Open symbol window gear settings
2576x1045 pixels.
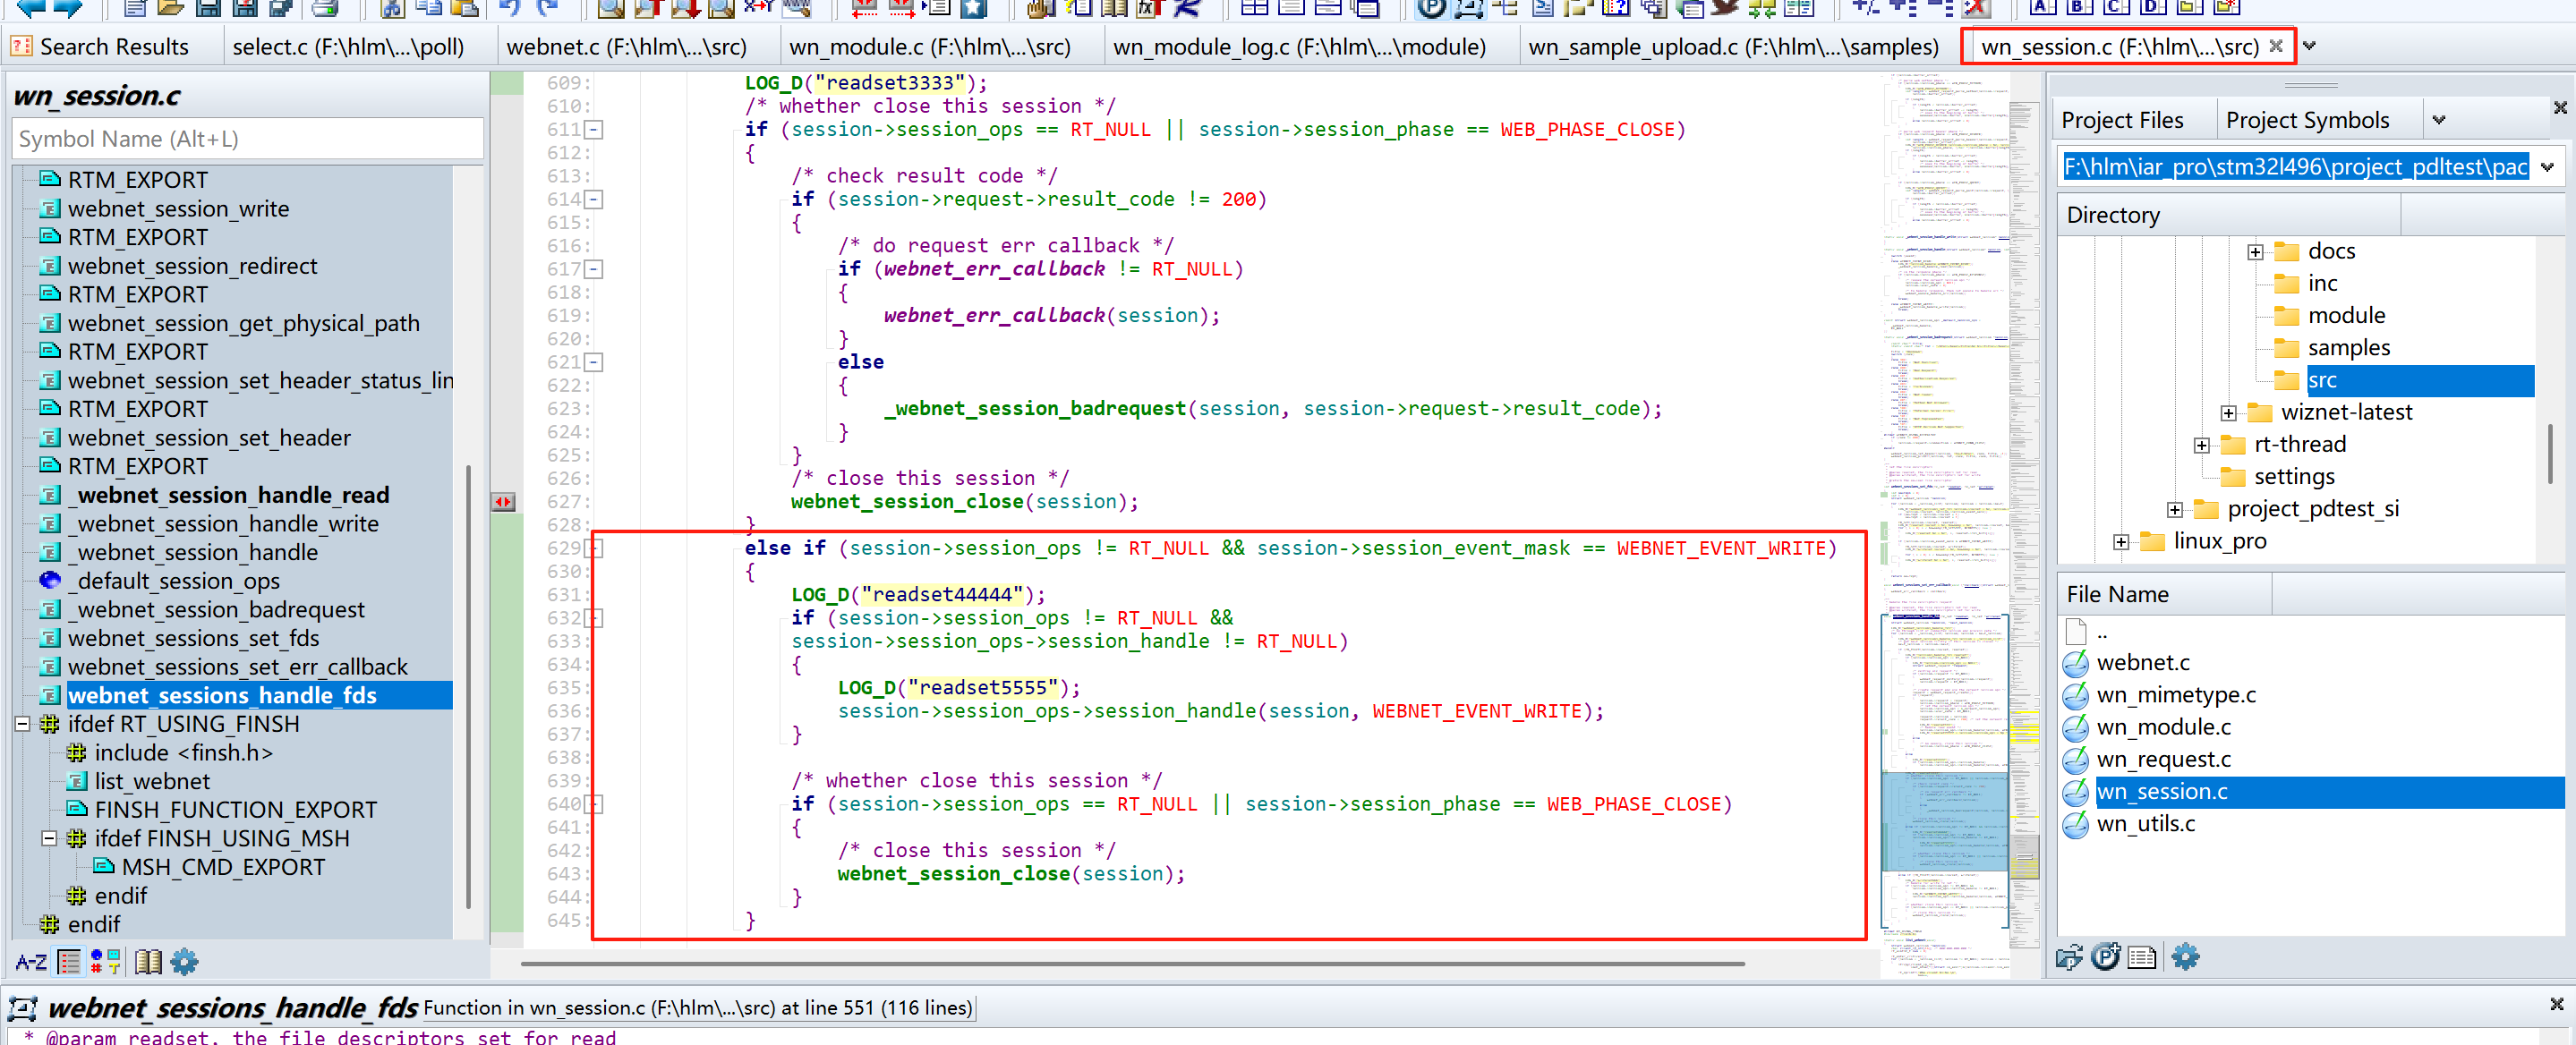point(184,962)
